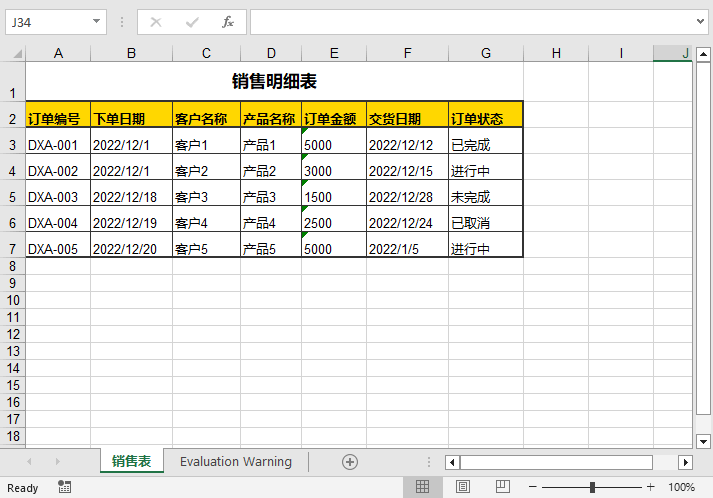Expand the formula bar chevron
Screen dimensions: 713x498
pyautogui.click(x=700, y=21)
